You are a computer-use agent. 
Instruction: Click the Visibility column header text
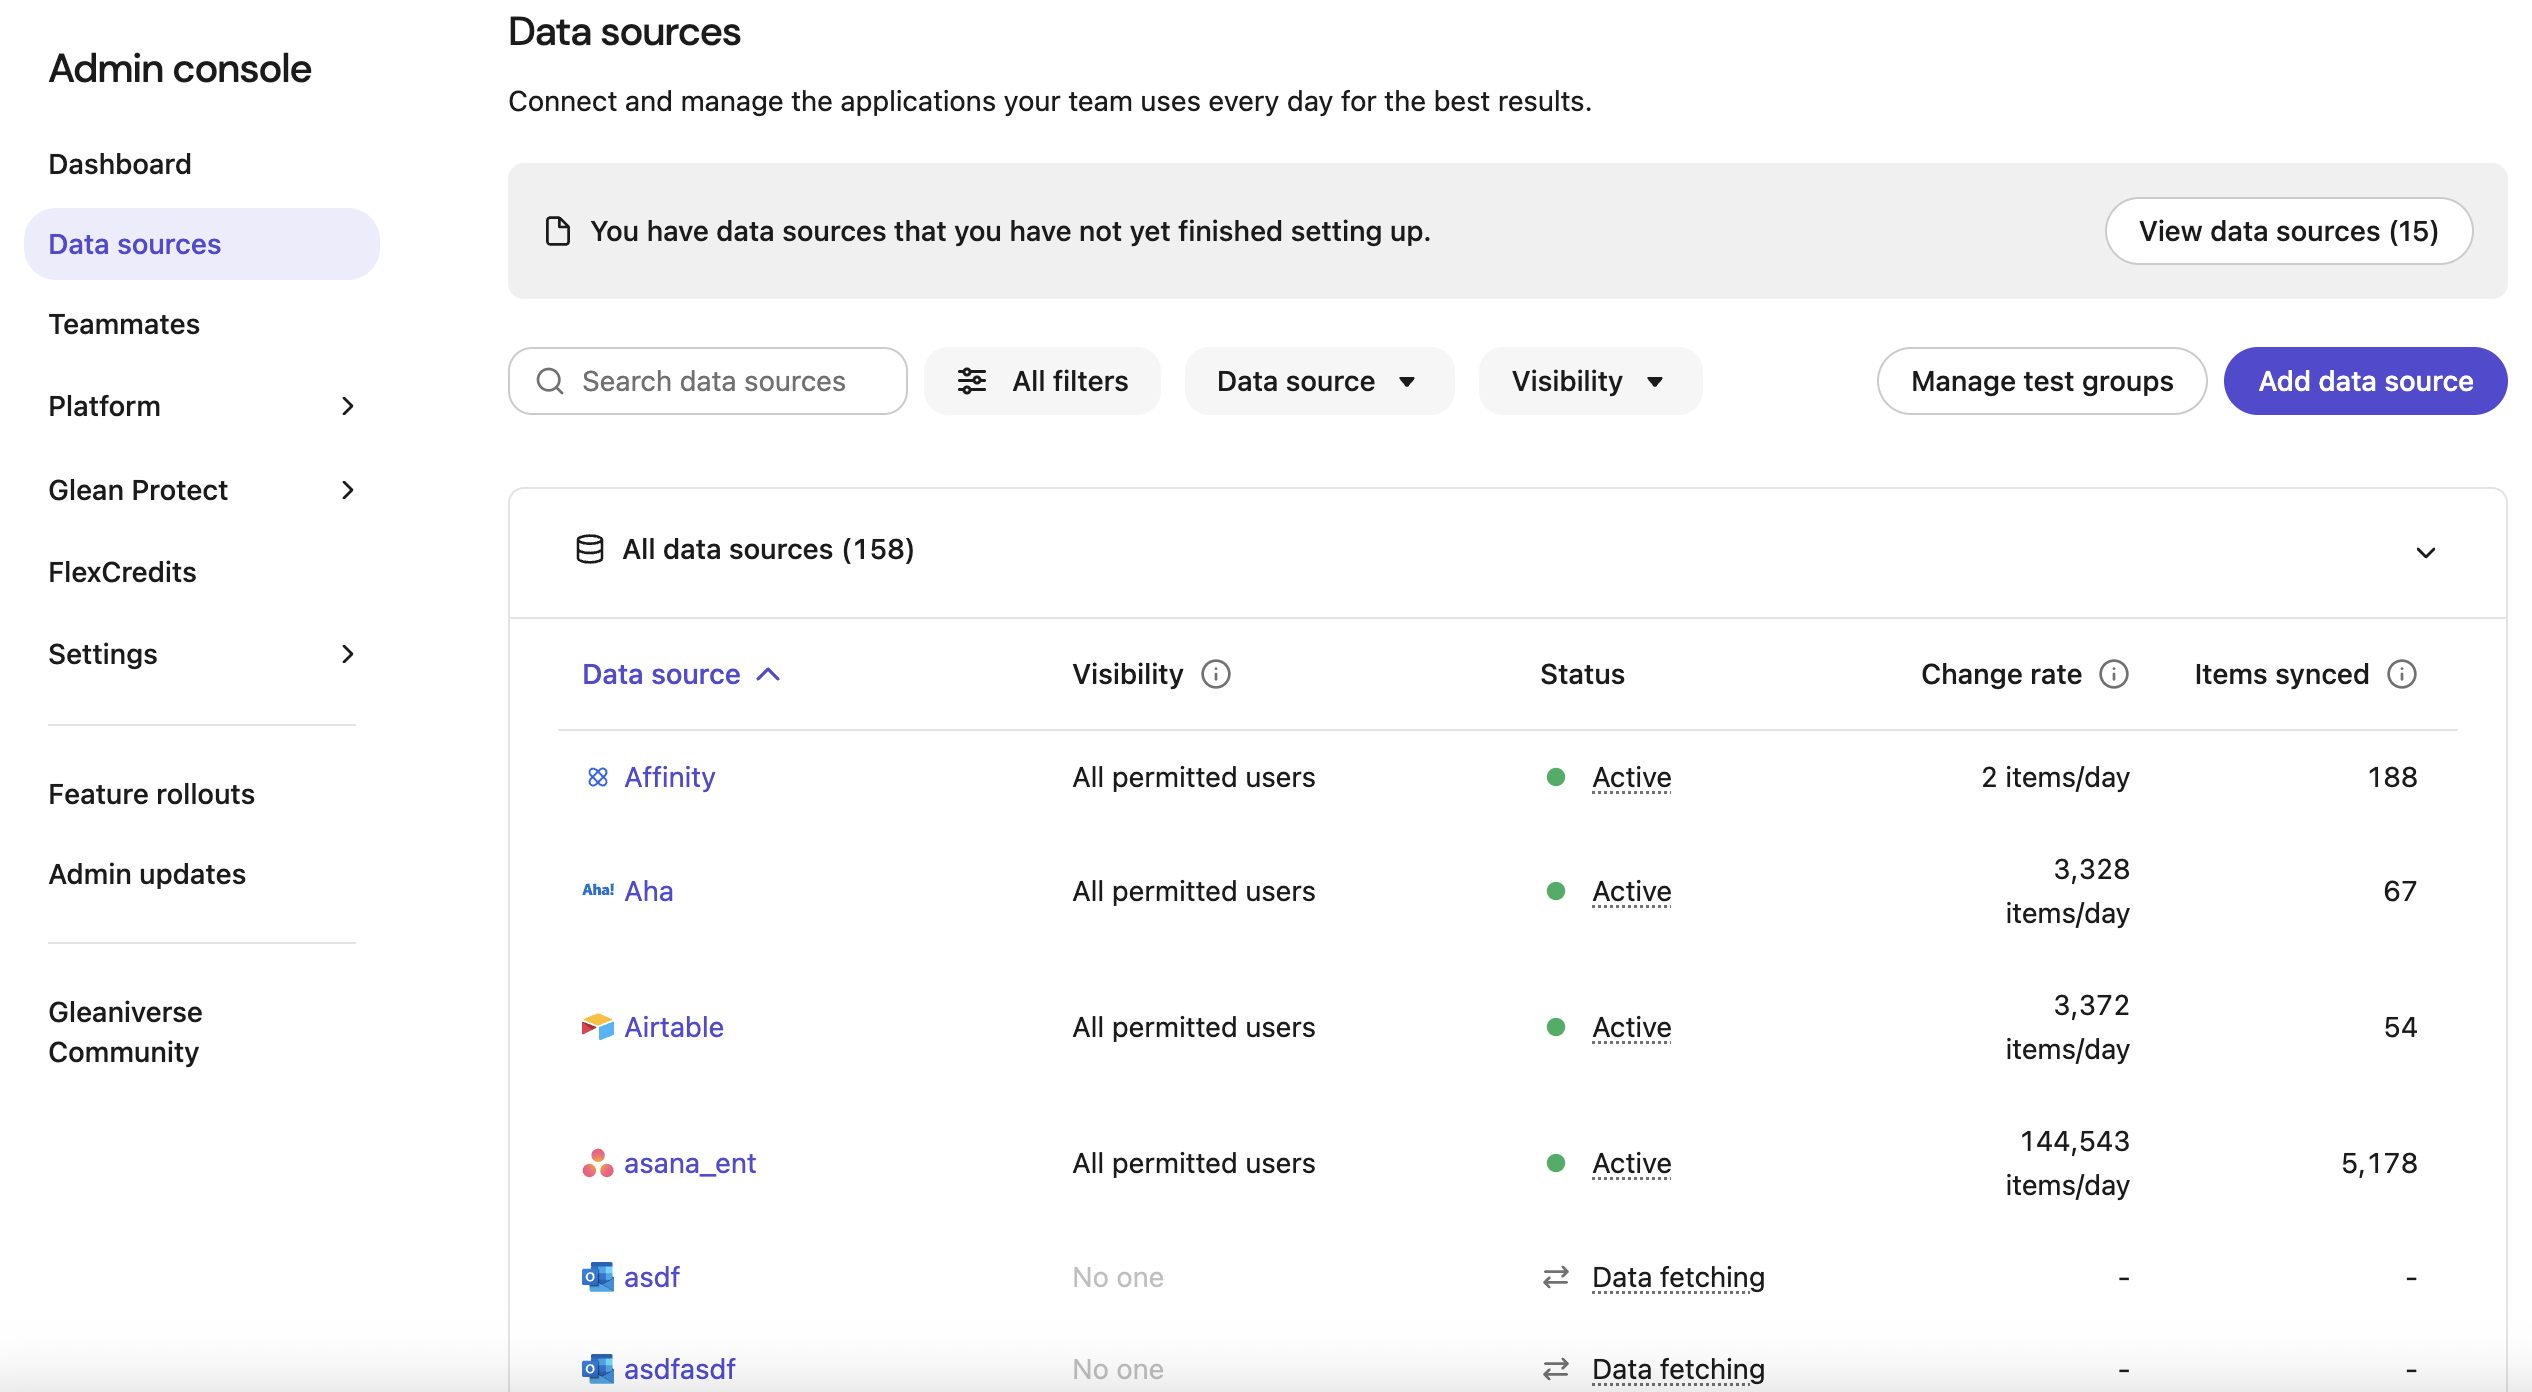1128,675
